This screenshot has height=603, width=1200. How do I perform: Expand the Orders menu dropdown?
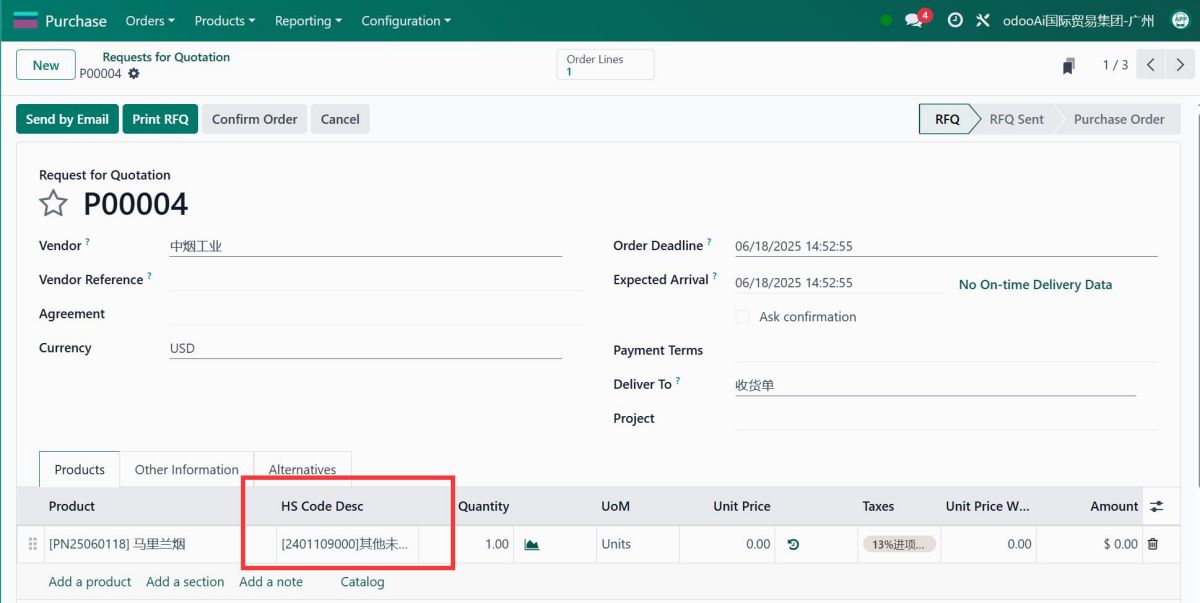point(150,20)
